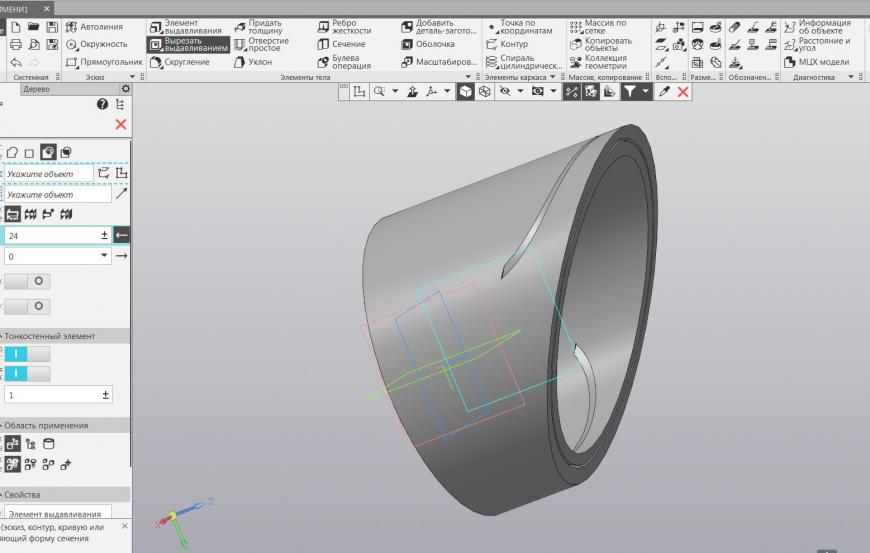
Task: Select the Прямоугольник rectangle tool
Action: coord(104,62)
